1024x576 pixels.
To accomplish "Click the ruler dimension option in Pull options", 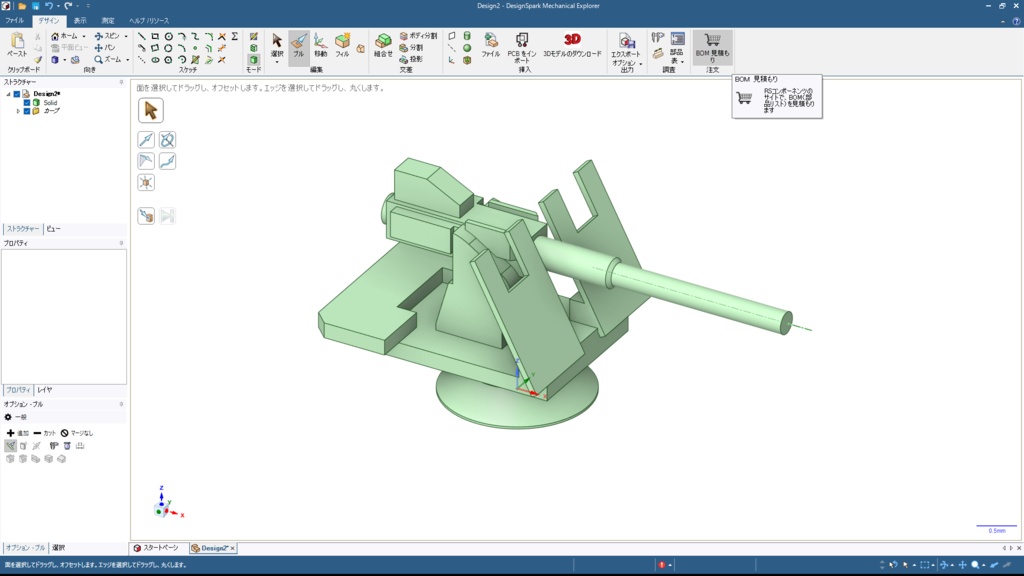I will pos(80,446).
